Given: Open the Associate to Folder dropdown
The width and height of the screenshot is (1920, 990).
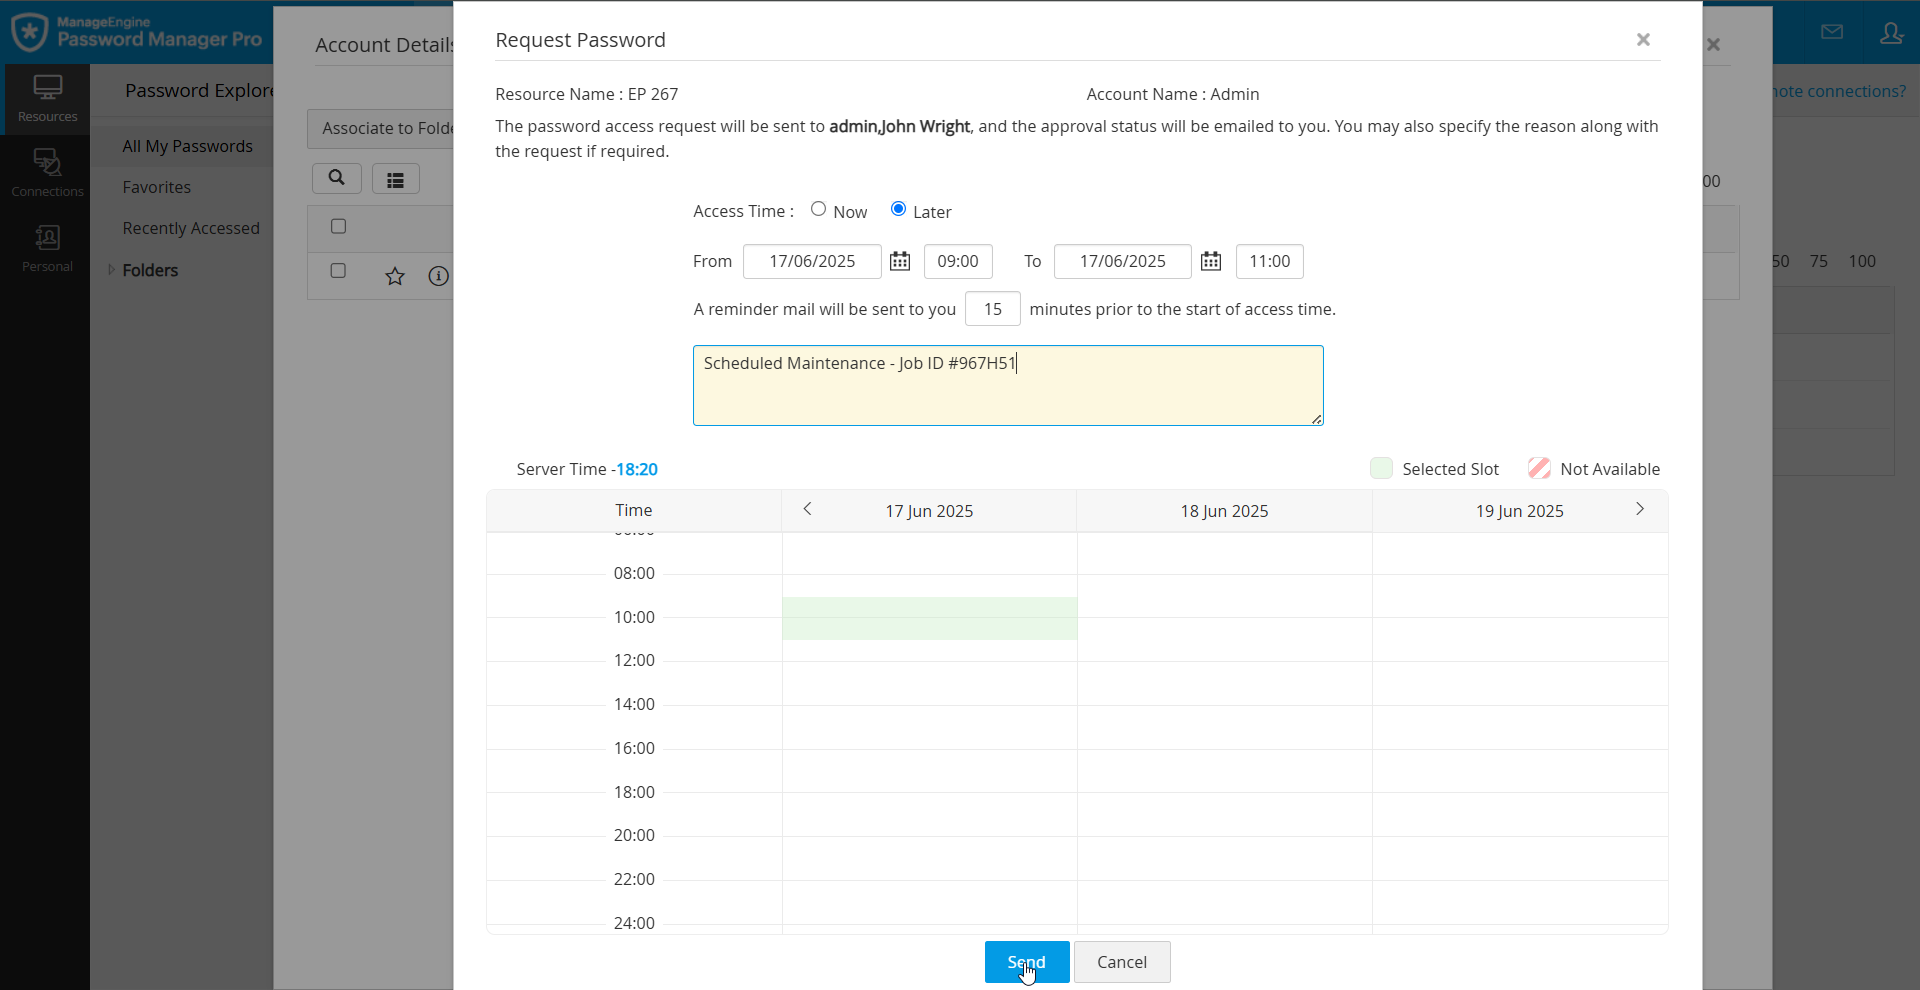Looking at the screenshot, I should [380, 128].
